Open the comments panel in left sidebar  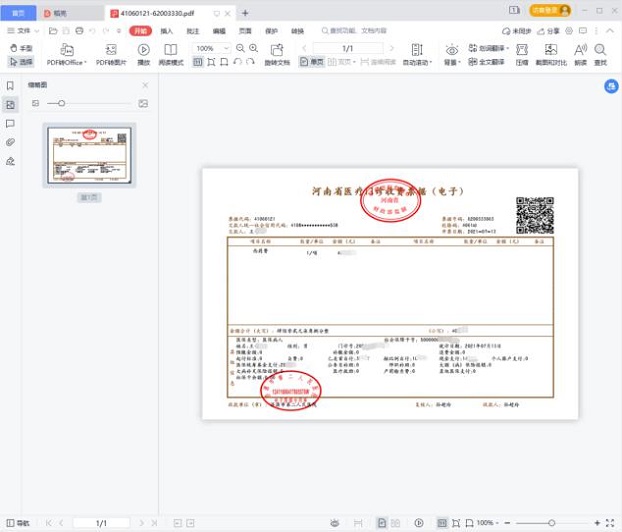click(x=10, y=123)
